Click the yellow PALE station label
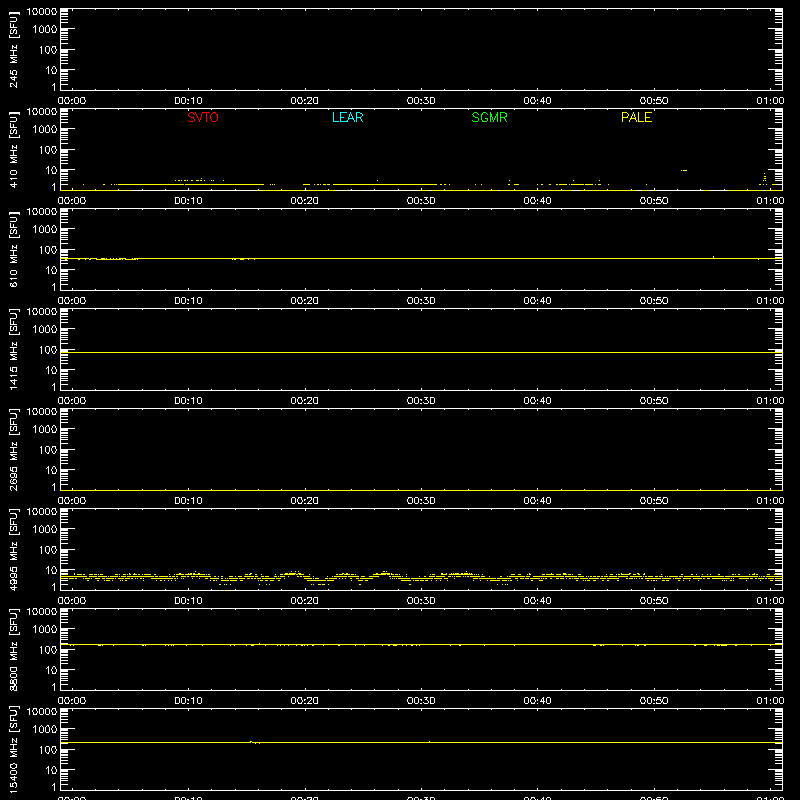800x800 pixels. tap(636, 117)
